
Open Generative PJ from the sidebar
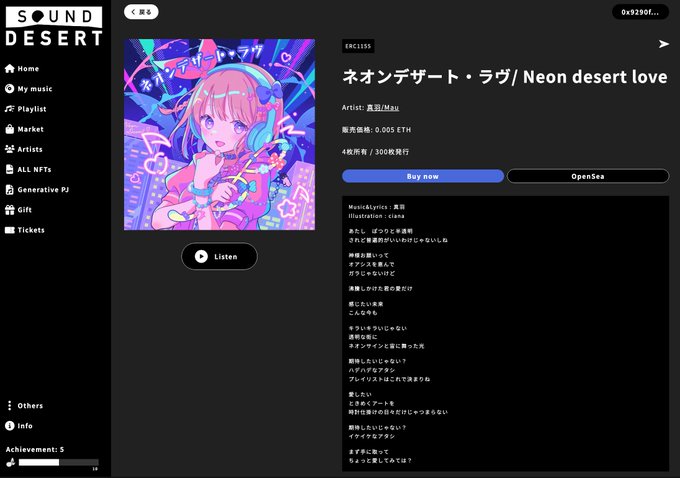37,190
